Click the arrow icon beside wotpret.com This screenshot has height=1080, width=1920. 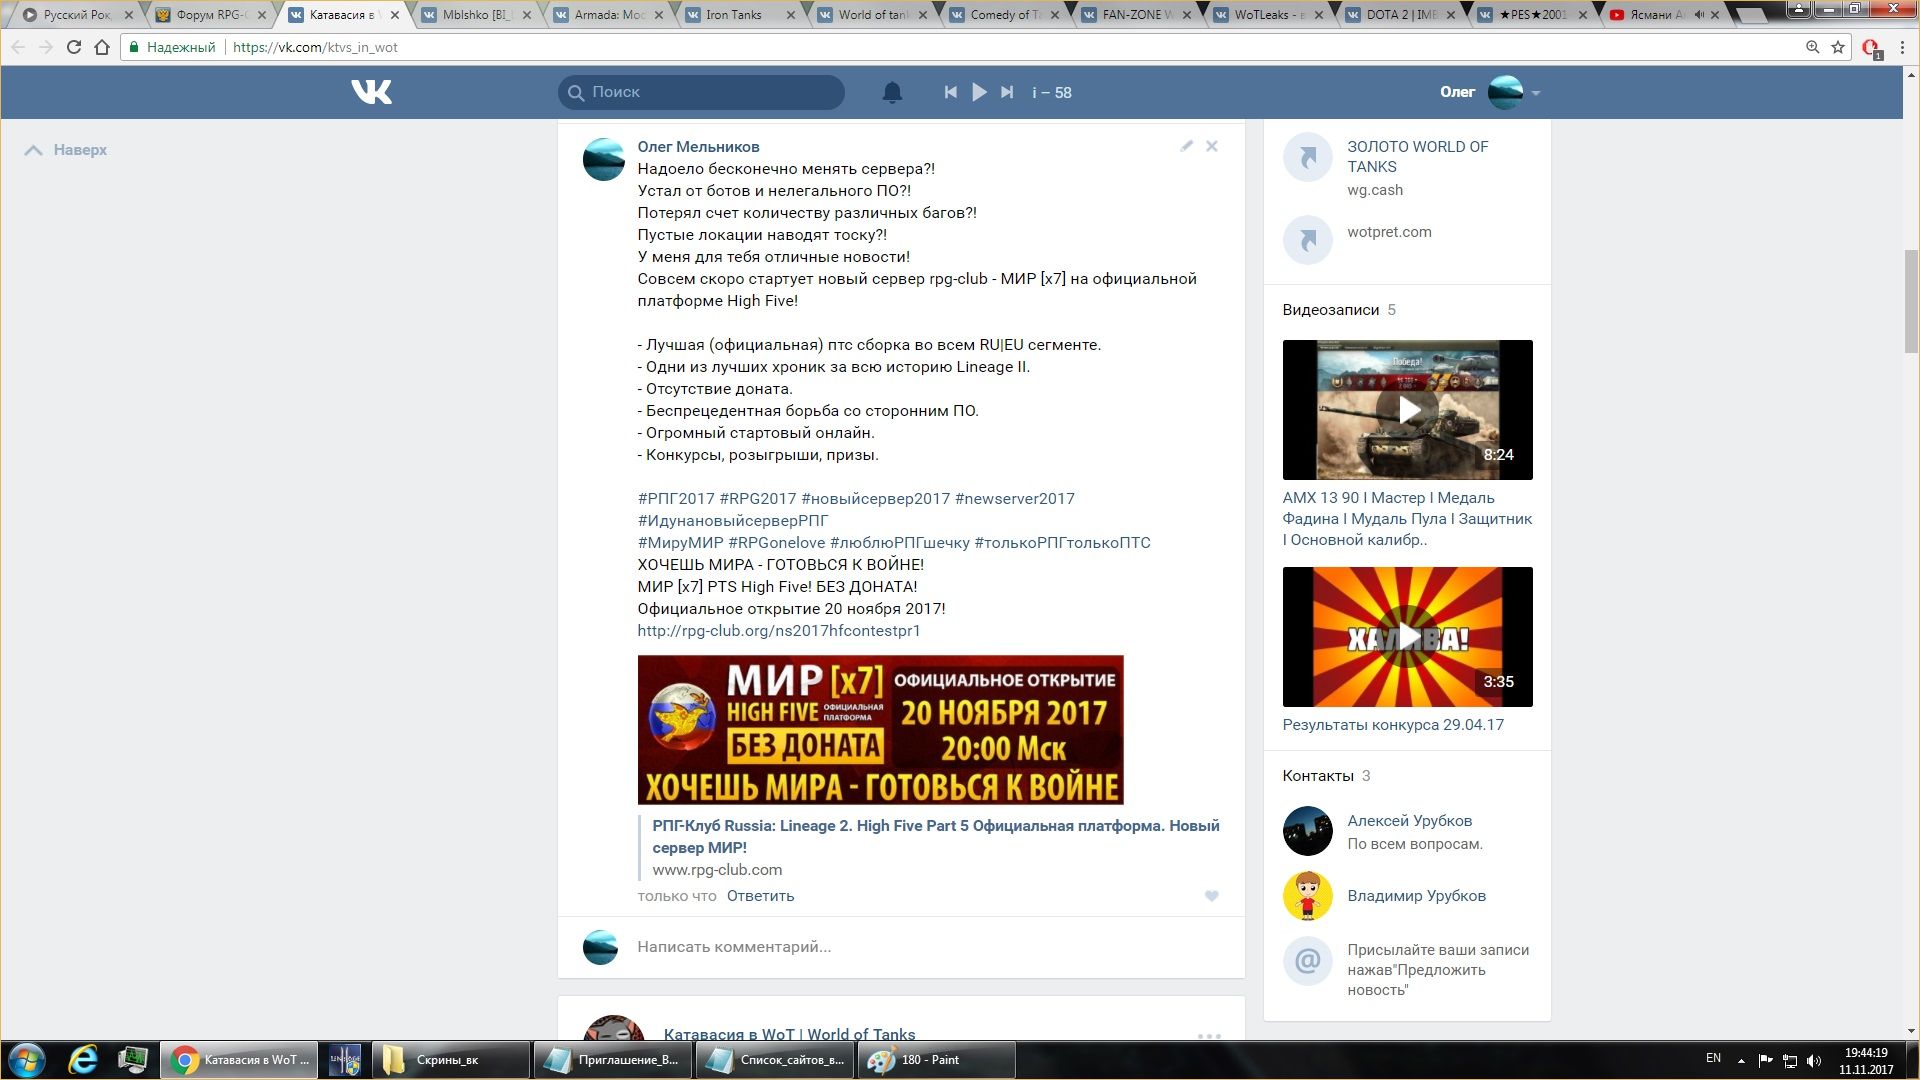pos(1307,240)
